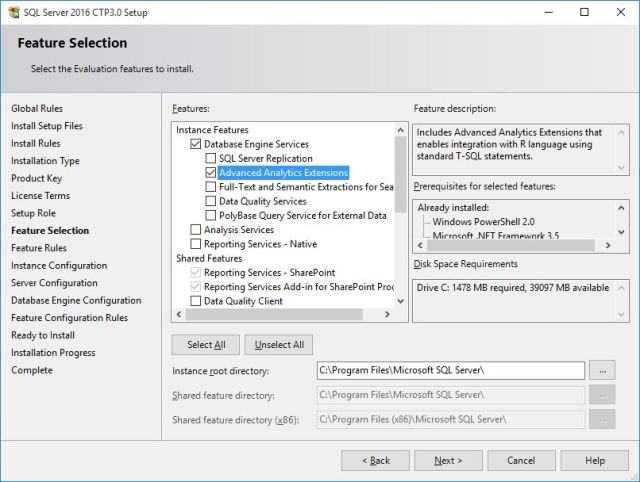The height and width of the screenshot is (482, 640).
Task: Open Help for Feature Selection
Action: [x=594, y=460]
